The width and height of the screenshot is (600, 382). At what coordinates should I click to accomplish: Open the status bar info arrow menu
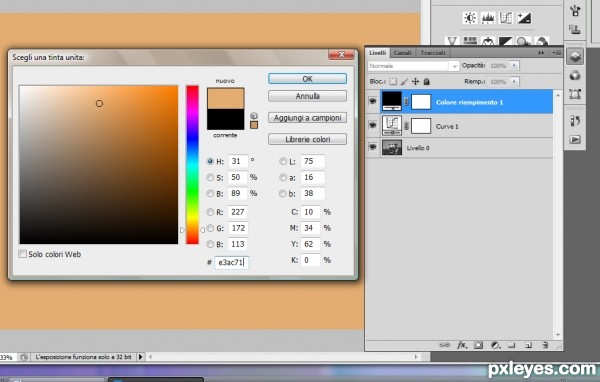[140, 357]
